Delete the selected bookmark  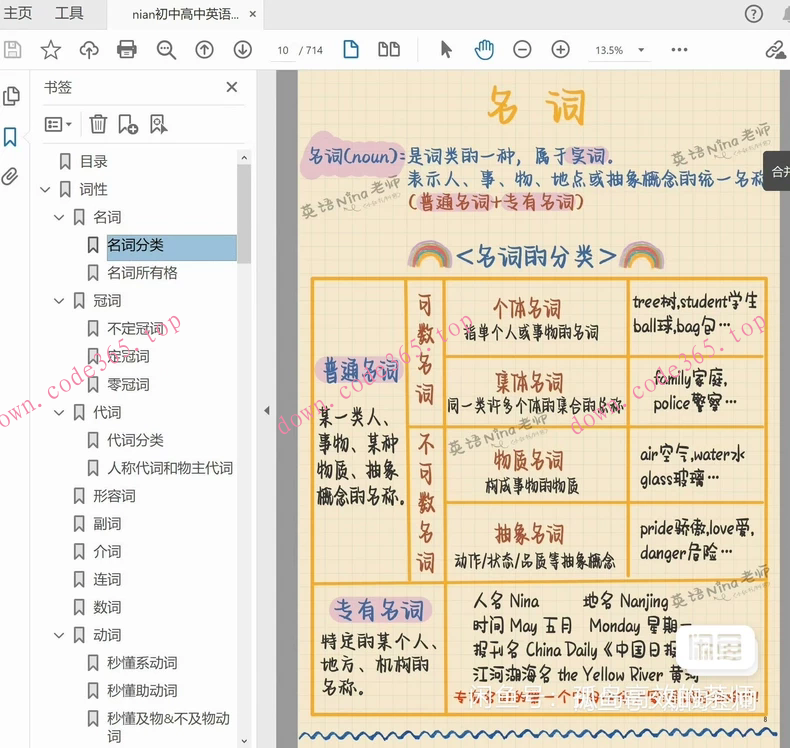point(98,124)
